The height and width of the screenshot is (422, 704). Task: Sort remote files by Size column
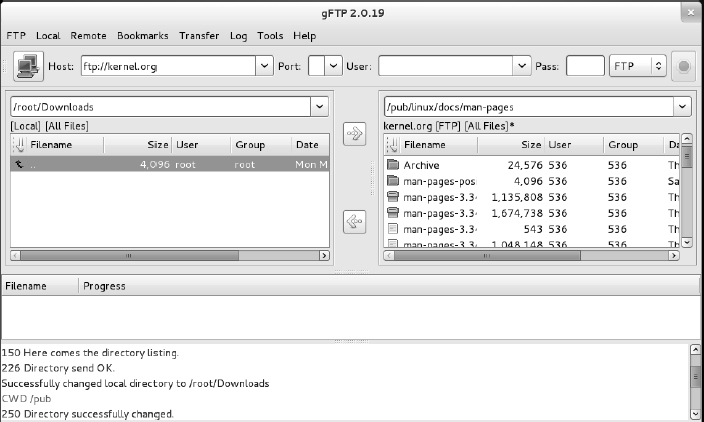[511, 145]
